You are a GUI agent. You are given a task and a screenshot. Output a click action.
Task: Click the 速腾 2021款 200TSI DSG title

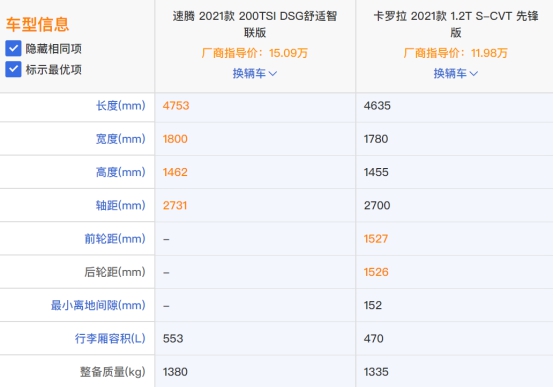(254, 24)
